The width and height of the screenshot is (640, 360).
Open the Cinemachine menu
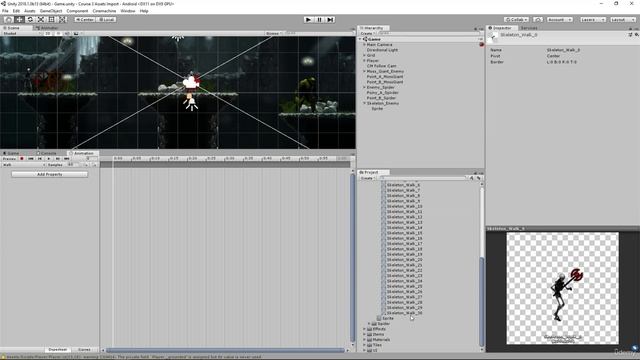tap(104, 11)
